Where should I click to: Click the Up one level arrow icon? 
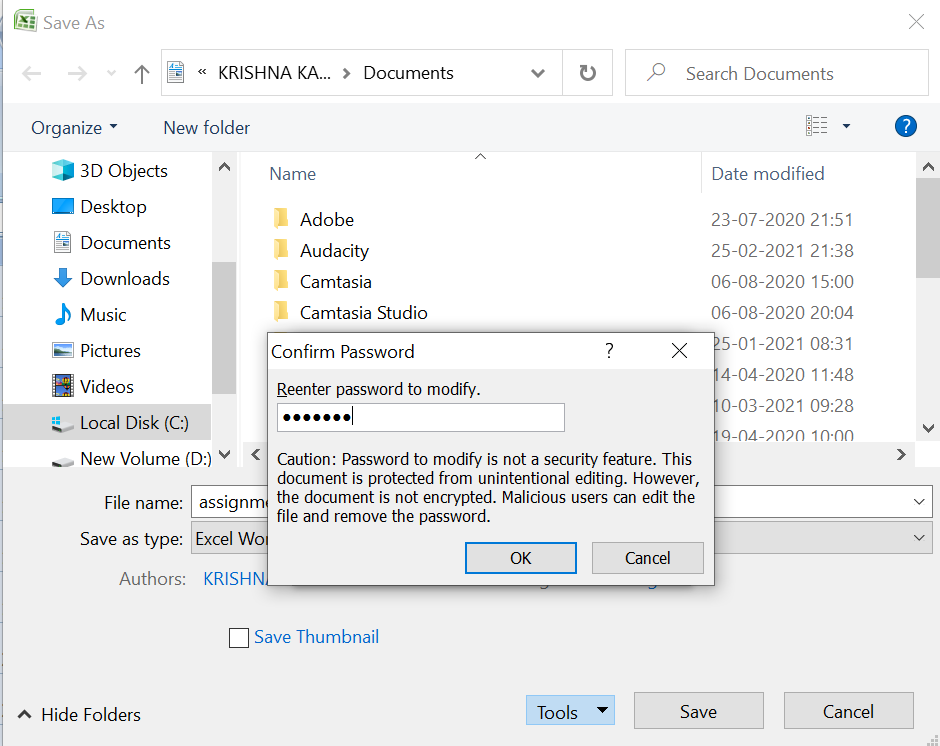(x=142, y=74)
